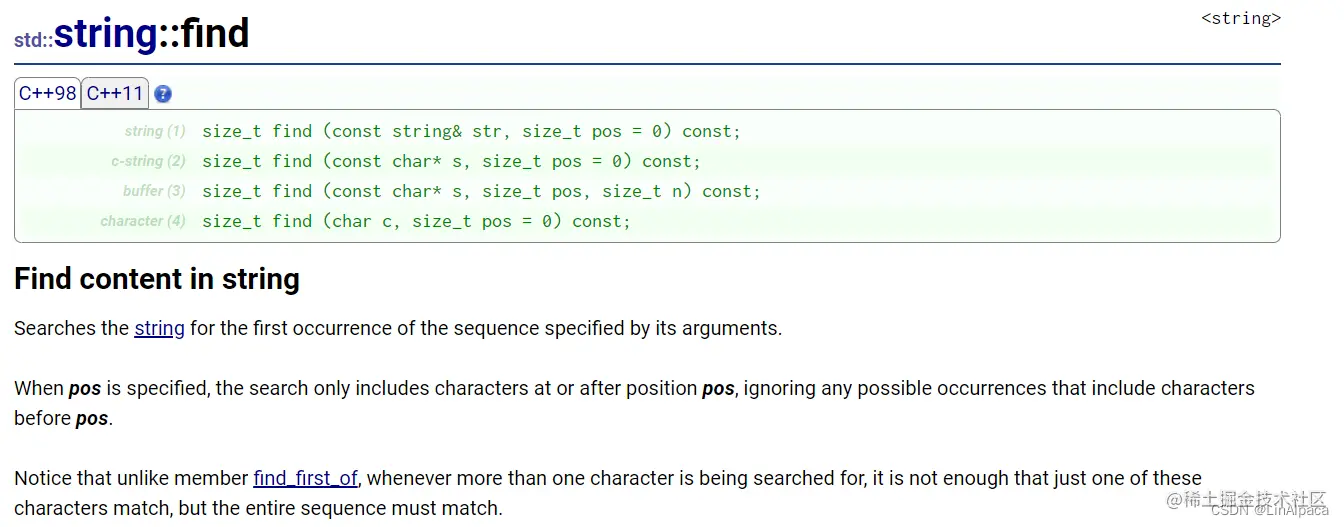
Task: Switch to the C++11 tab
Action: [115, 94]
